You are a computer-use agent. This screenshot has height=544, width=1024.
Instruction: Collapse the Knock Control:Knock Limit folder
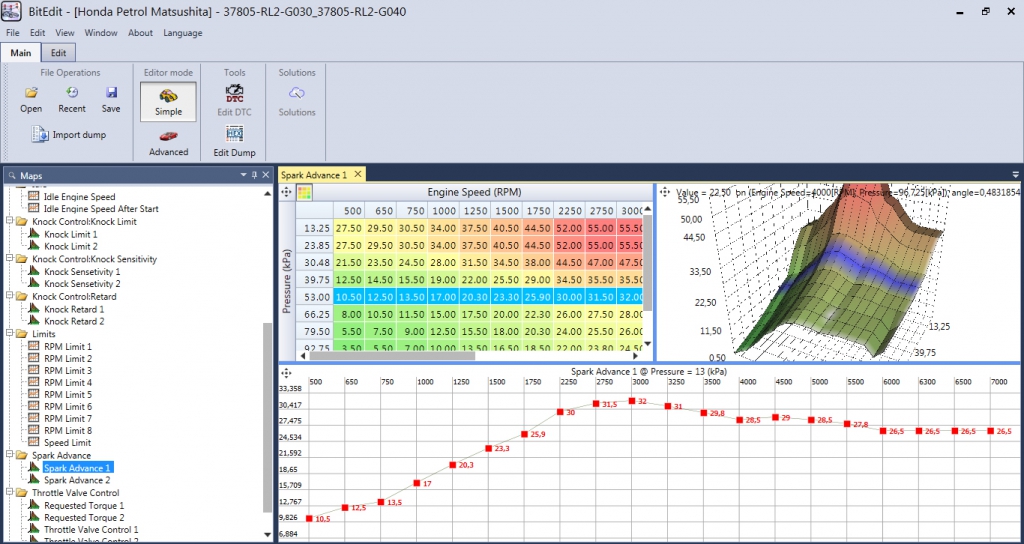click(10, 221)
